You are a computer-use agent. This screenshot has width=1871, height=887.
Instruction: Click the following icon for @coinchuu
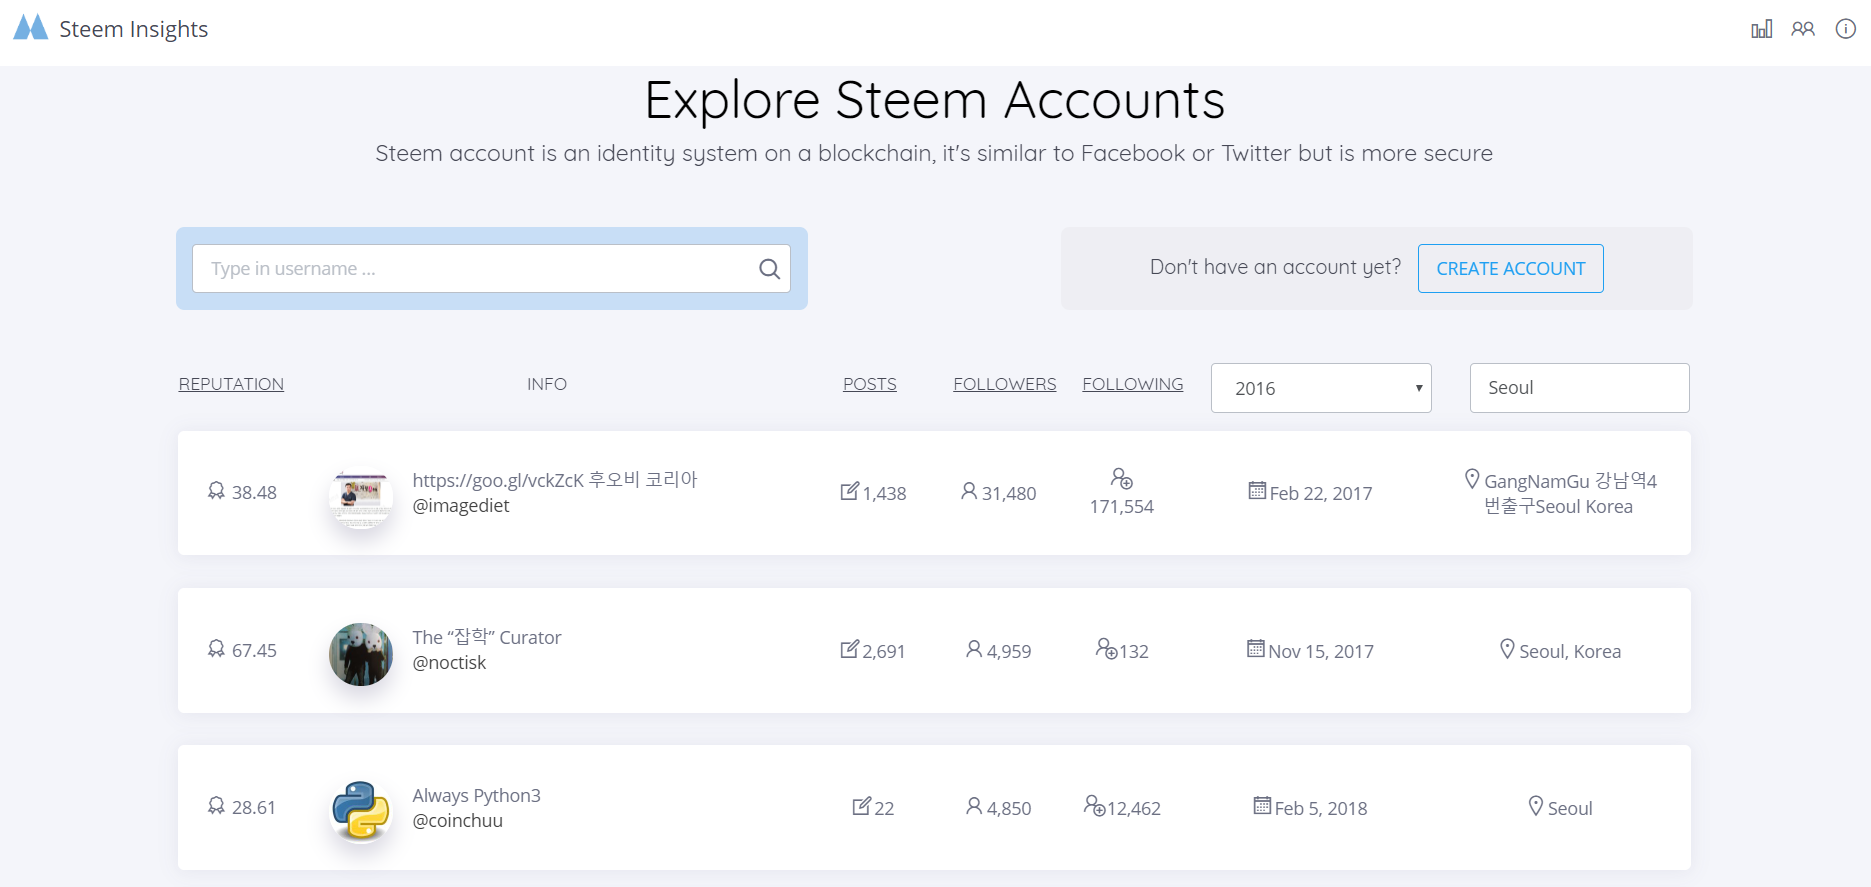(x=1094, y=805)
